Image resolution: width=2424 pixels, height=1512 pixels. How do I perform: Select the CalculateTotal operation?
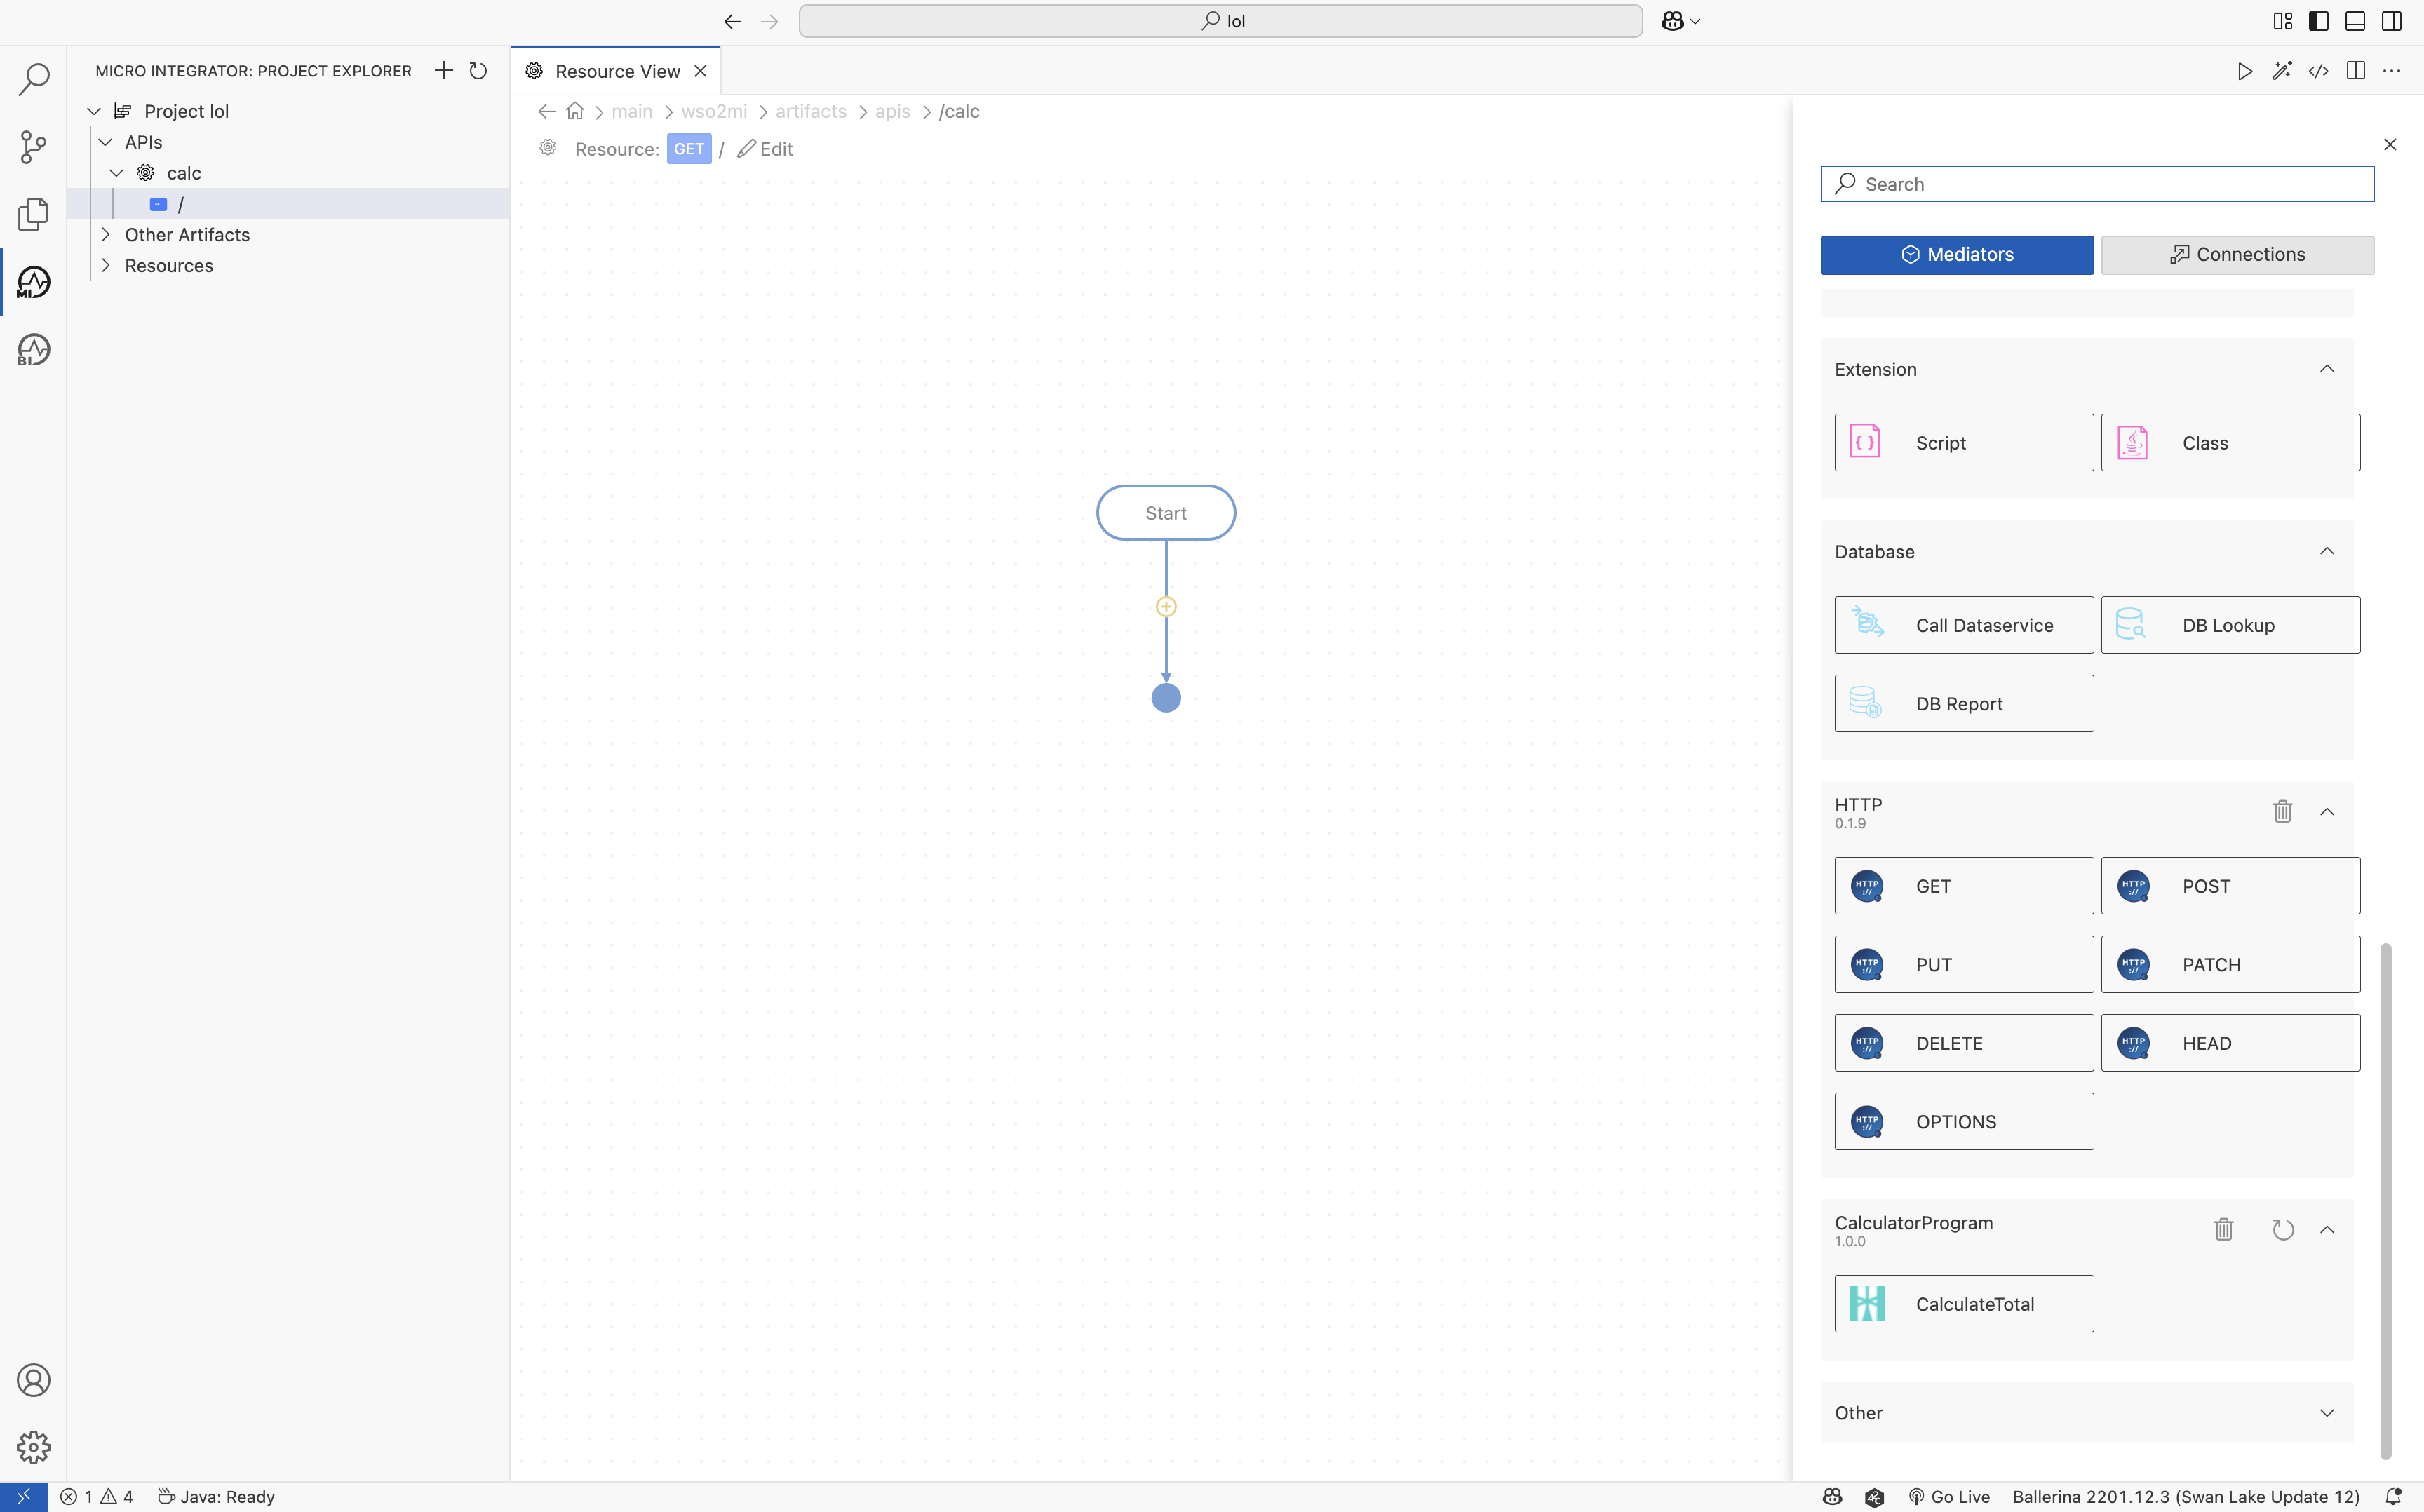pyautogui.click(x=1962, y=1303)
